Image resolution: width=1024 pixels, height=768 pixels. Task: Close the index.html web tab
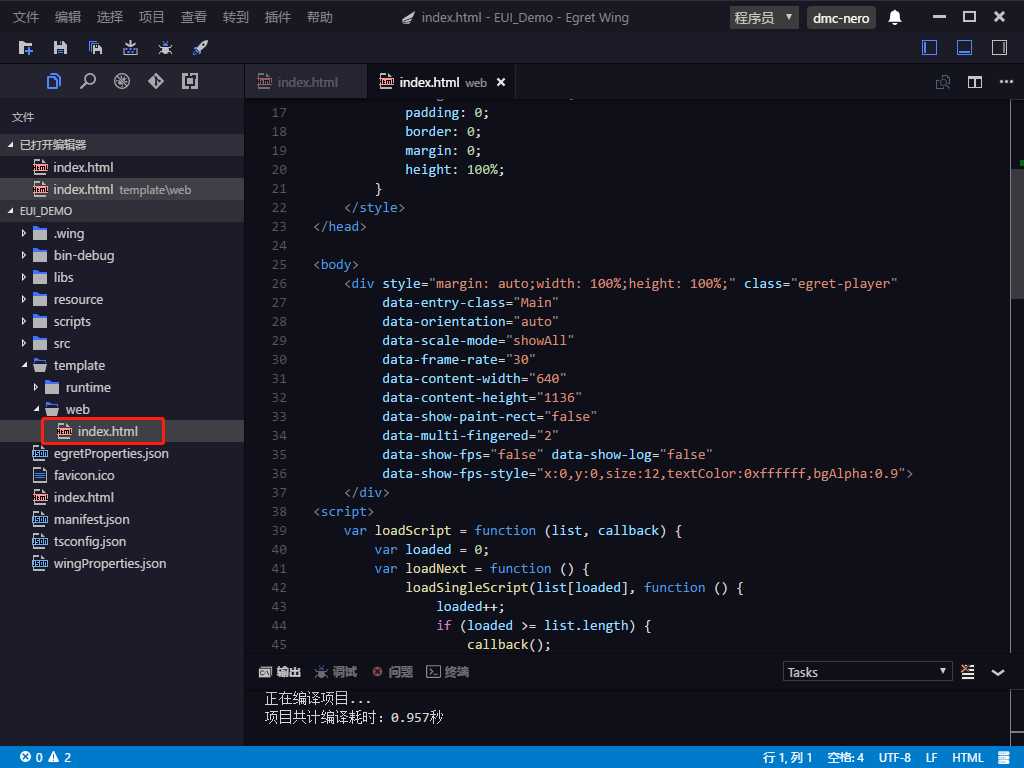click(501, 82)
